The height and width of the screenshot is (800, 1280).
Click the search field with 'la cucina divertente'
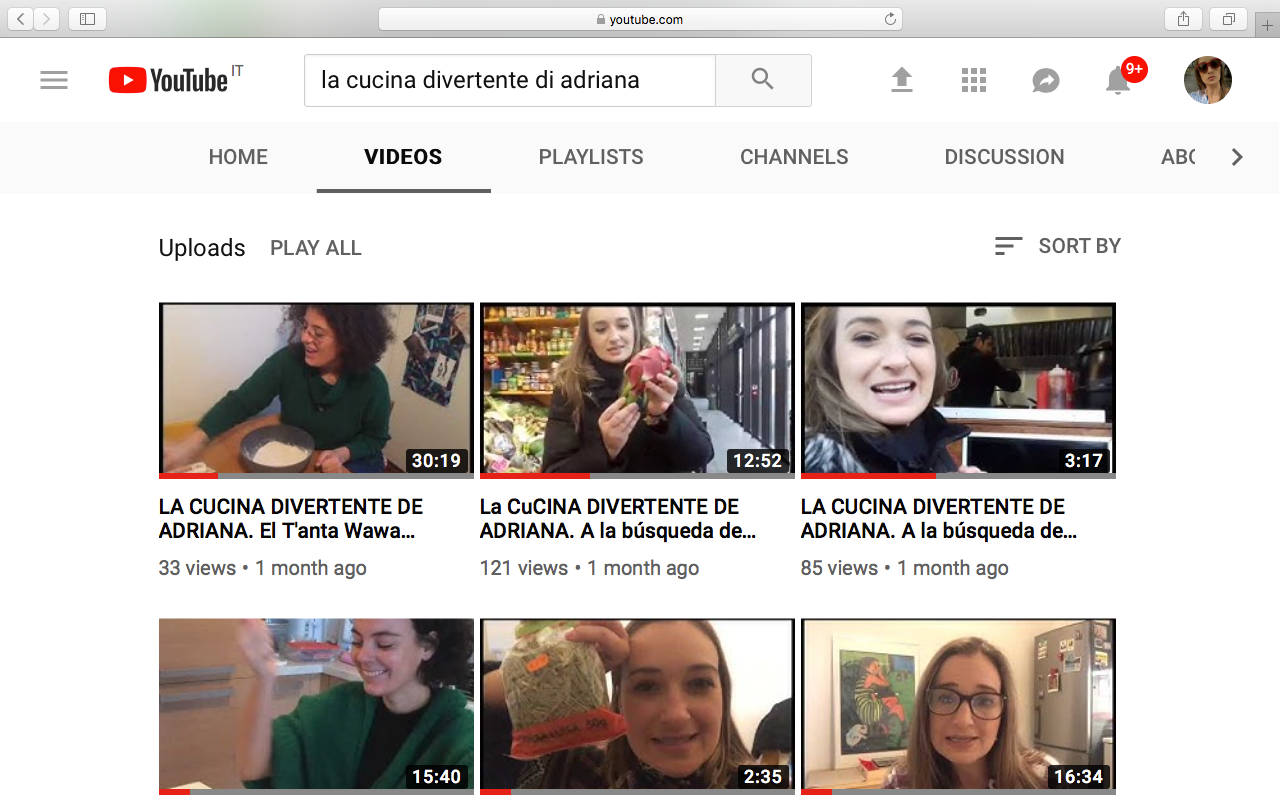pyautogui.click(x=509, y=80)
